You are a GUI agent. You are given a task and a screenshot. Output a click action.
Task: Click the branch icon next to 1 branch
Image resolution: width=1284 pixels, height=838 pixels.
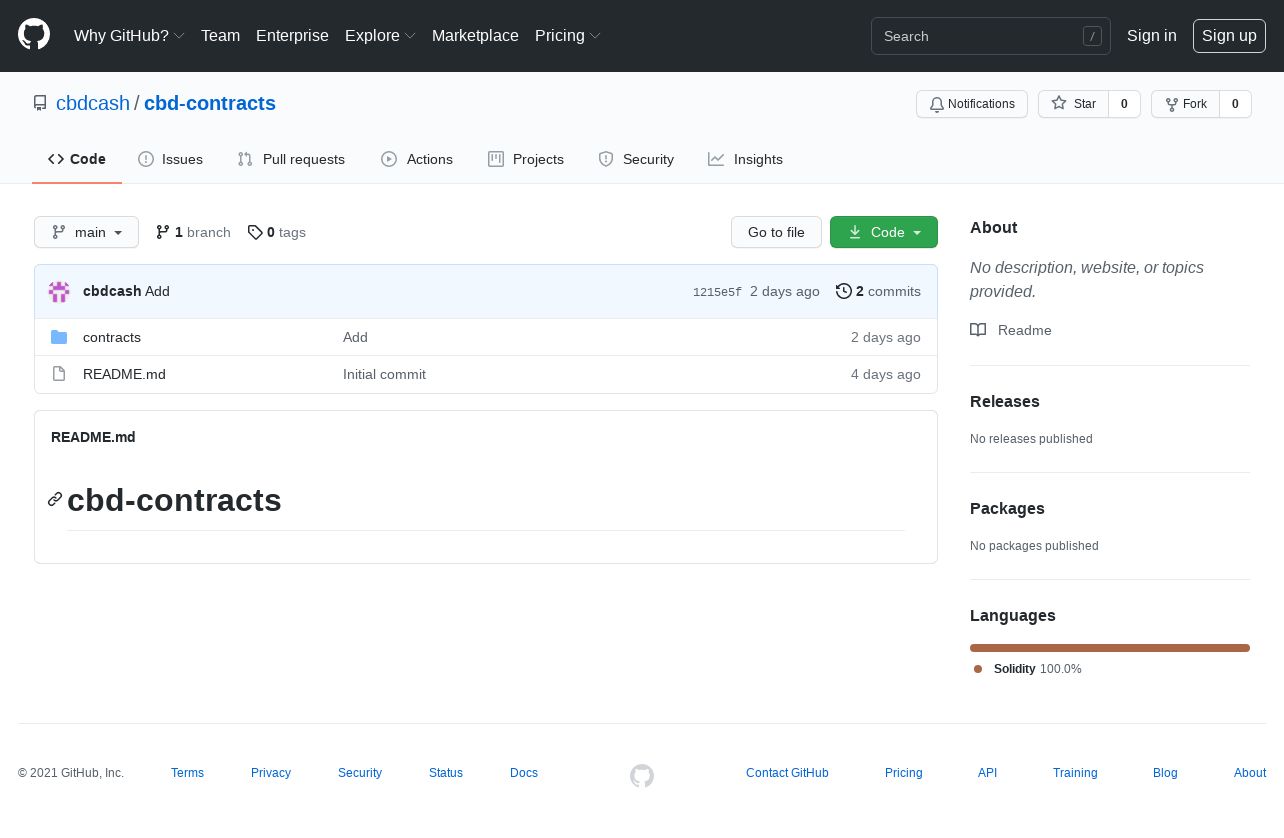163,232
